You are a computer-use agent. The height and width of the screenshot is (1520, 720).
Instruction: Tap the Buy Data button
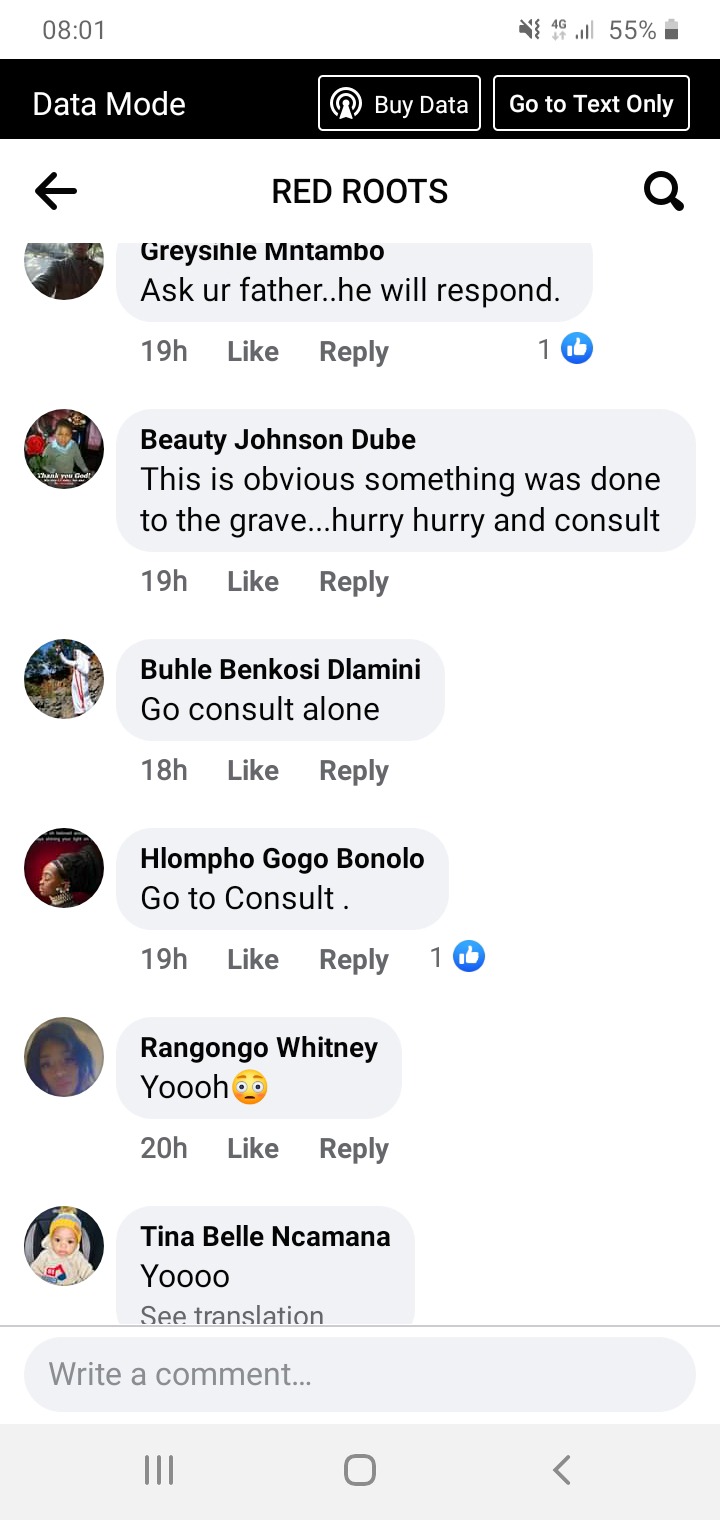399,104
